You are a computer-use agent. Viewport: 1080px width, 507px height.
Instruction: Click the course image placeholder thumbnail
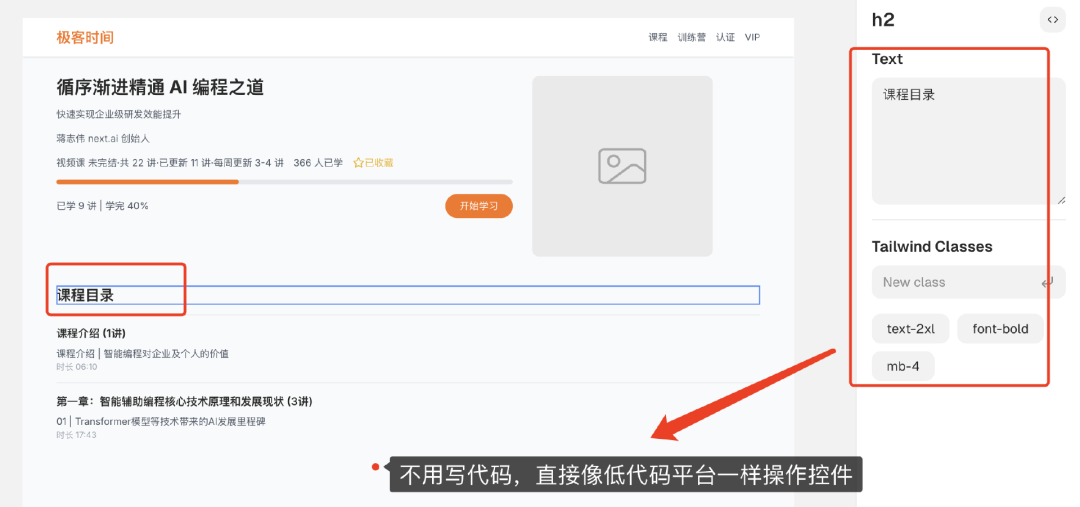(x=622, y=166)
